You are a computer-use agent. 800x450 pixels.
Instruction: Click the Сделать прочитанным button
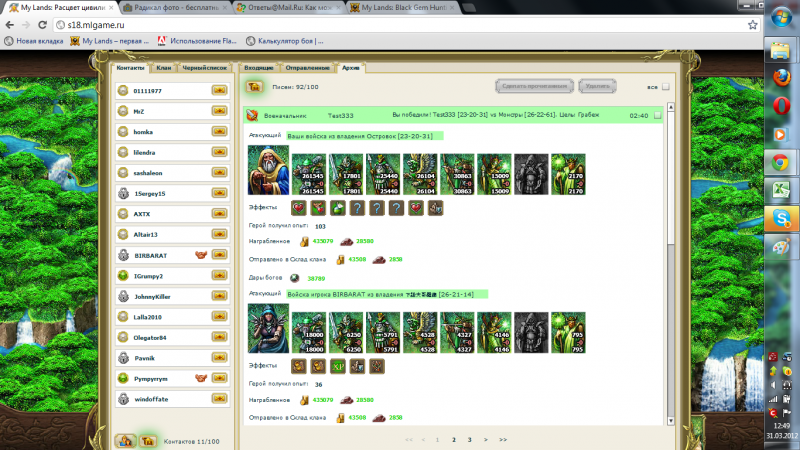(534, 86)
